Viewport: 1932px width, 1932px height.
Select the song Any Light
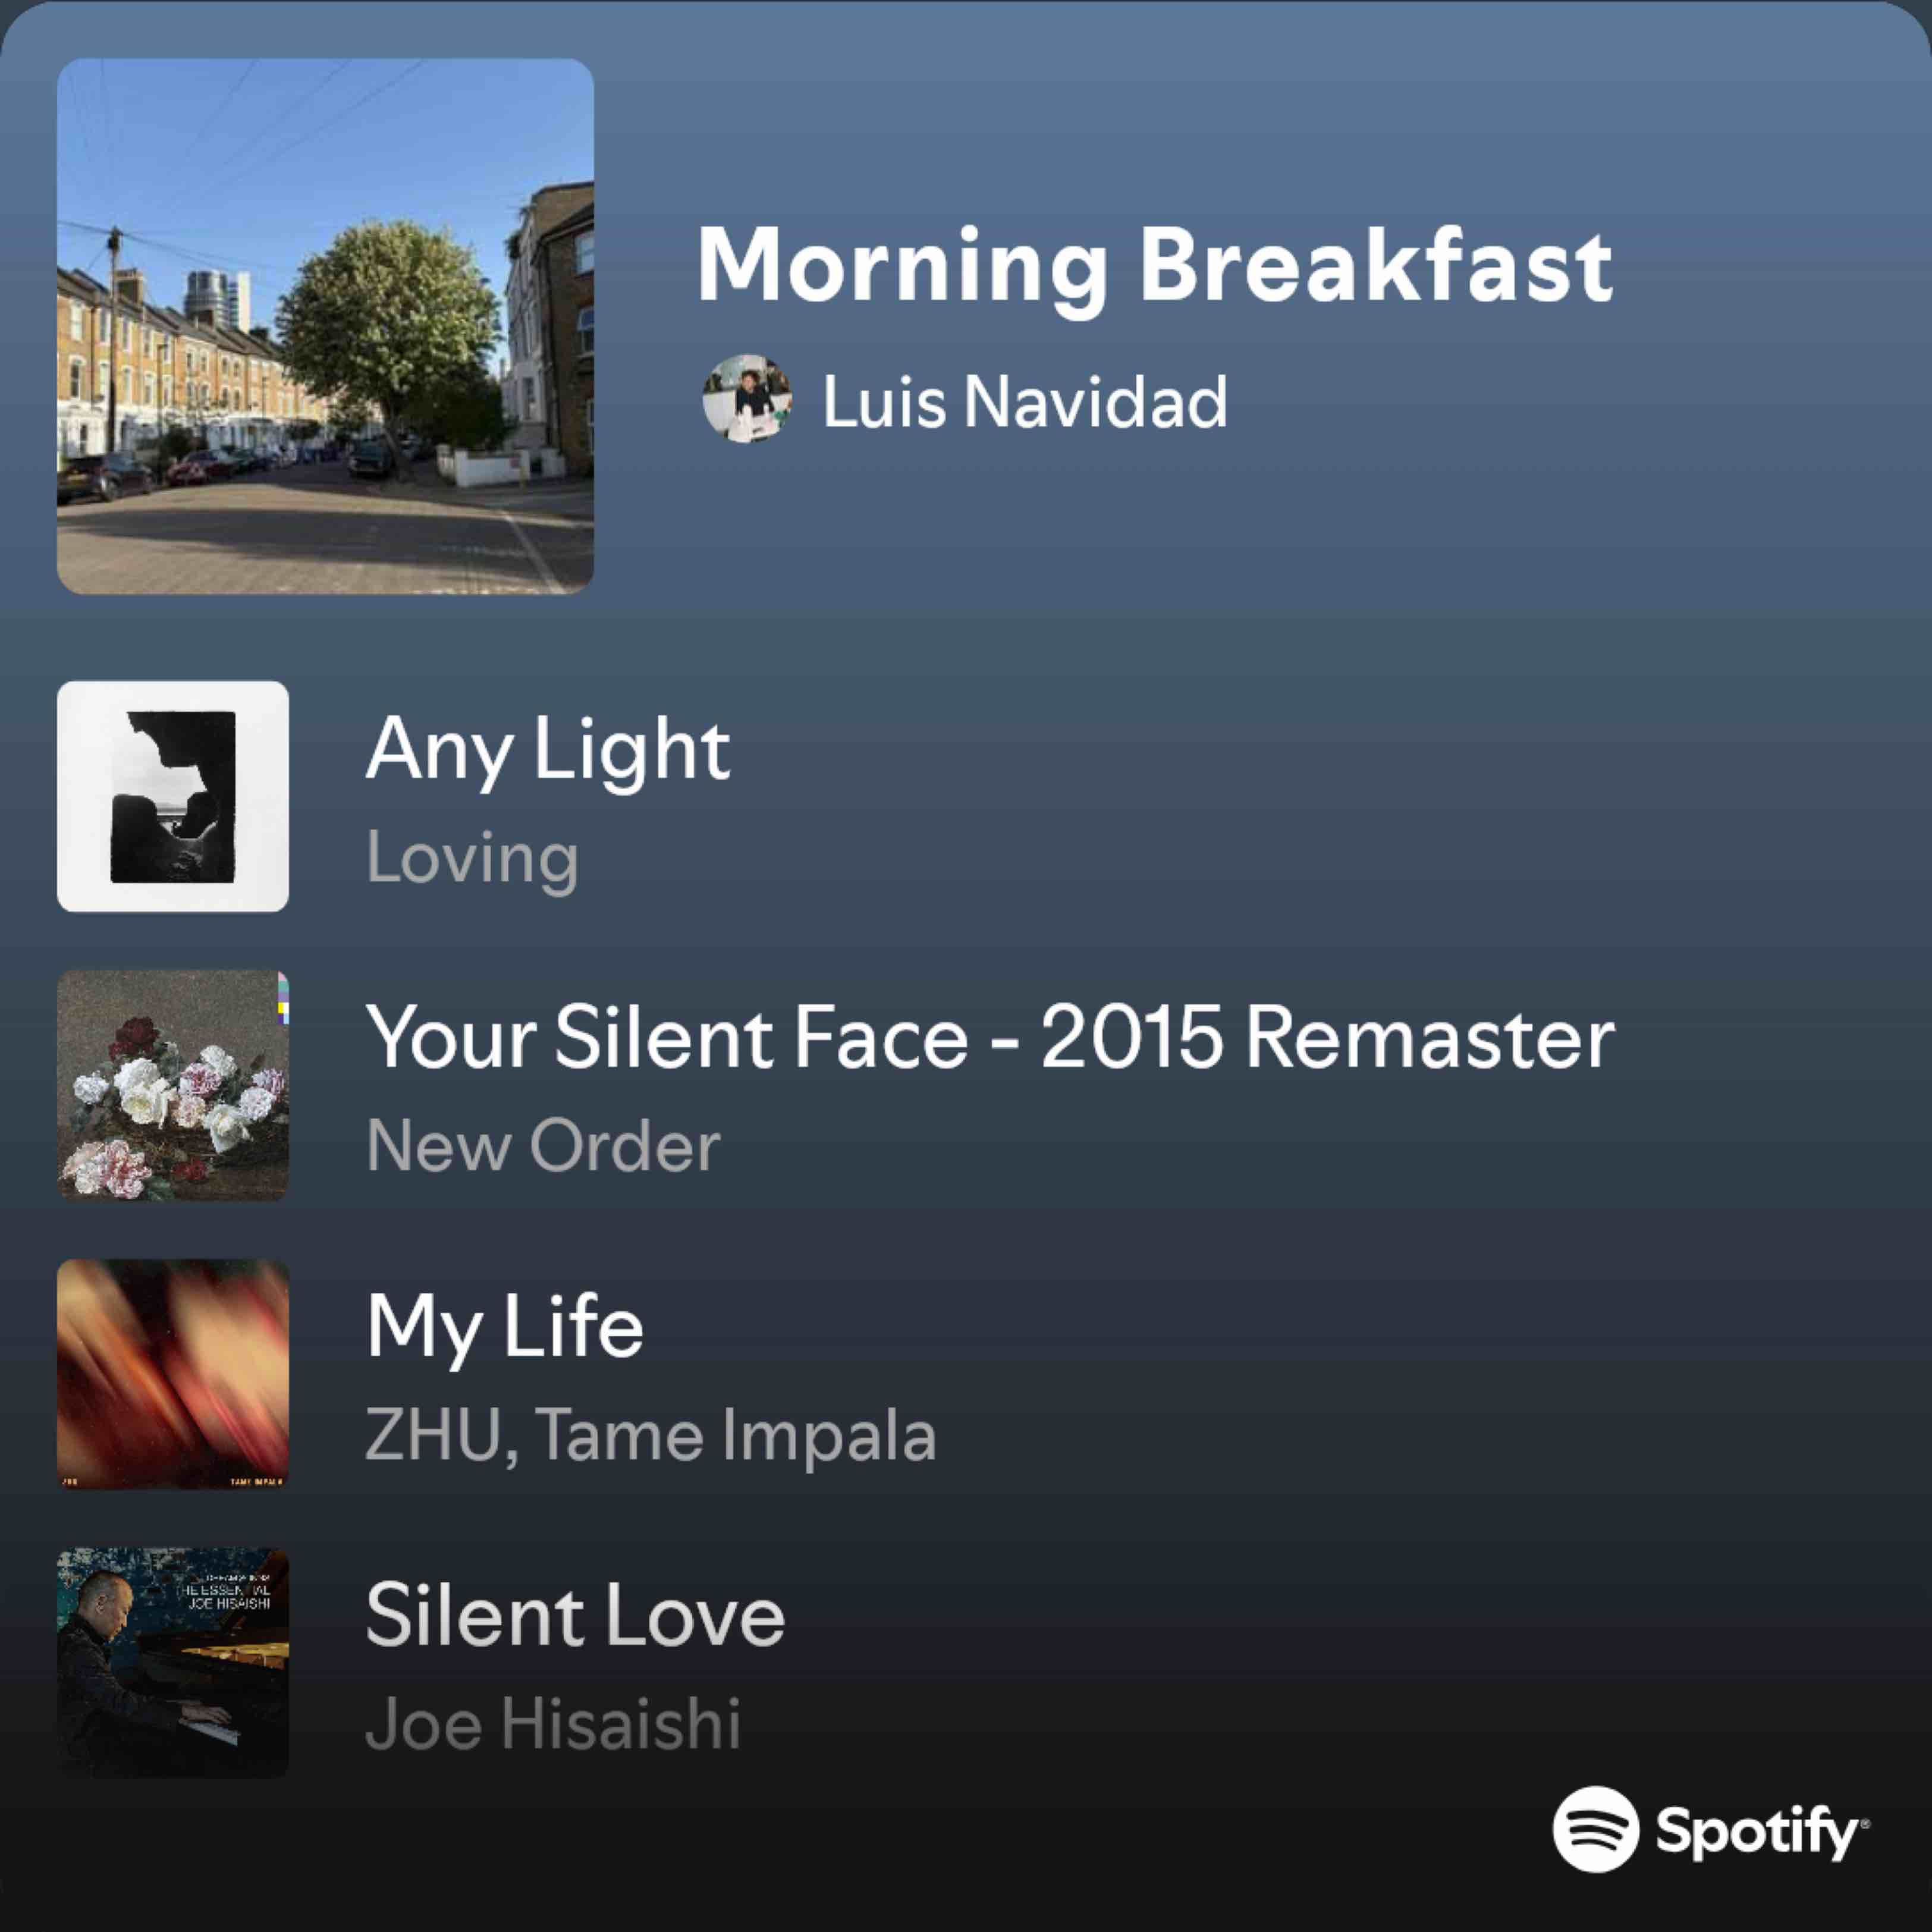(x=548, y=751)
